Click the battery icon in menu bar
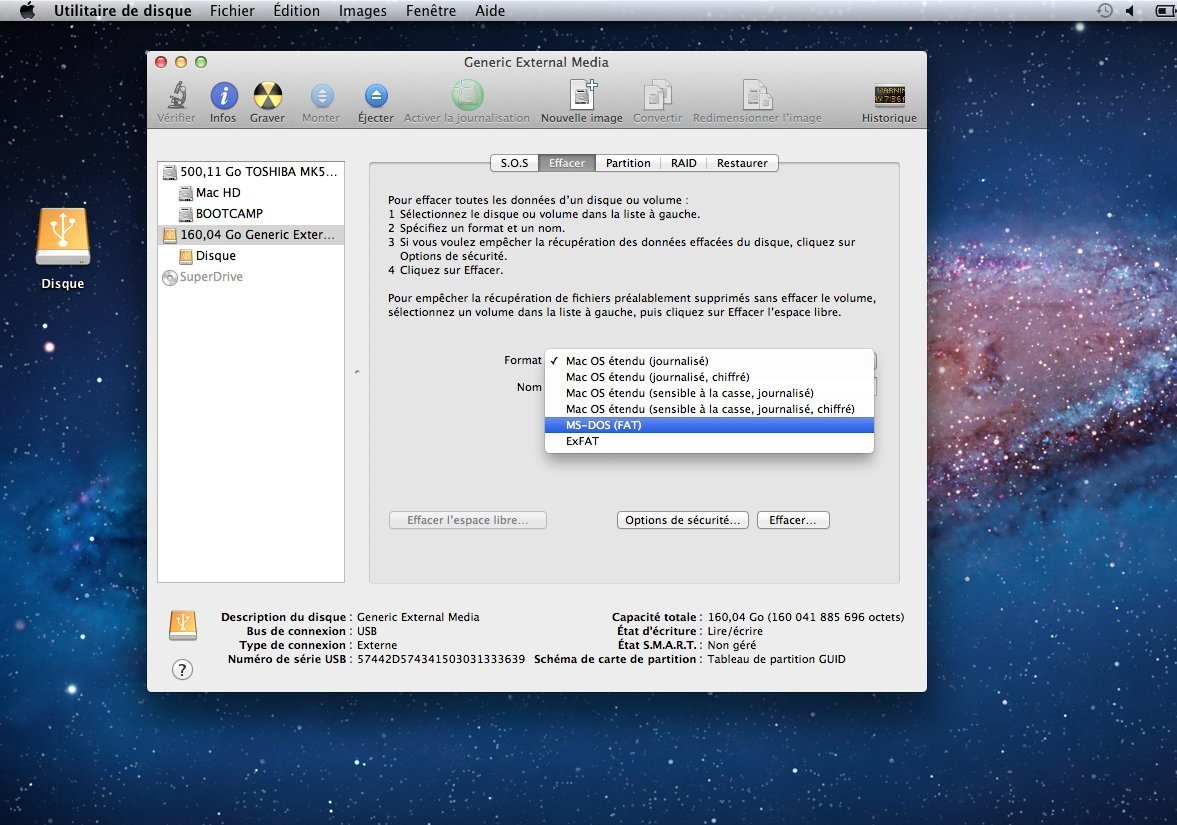 click(1166, 11)
